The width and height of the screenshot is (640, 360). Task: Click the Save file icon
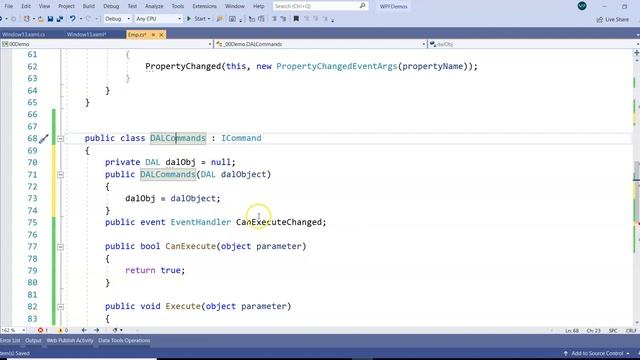tap(50, 19)
